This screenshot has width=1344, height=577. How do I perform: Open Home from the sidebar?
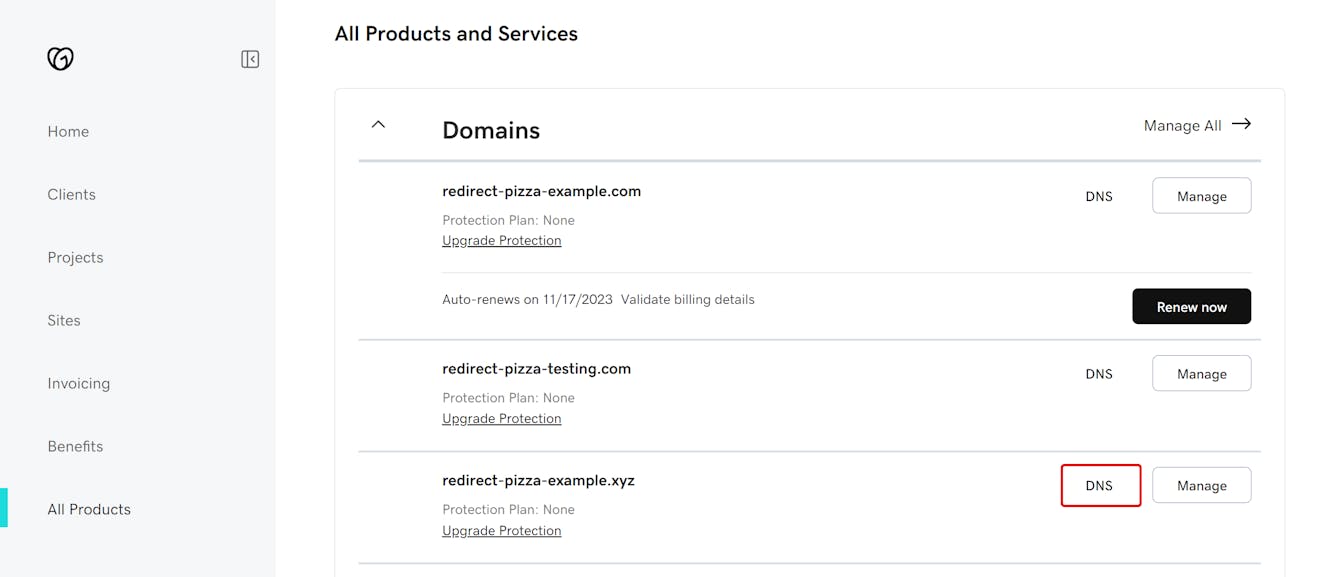pos(67,131)
